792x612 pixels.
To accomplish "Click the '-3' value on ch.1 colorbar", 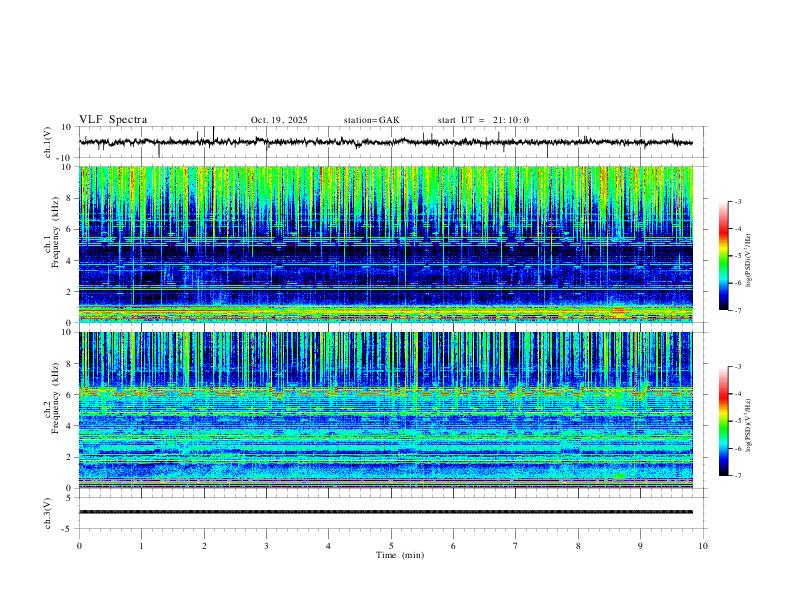I will [x=737, y=201].
